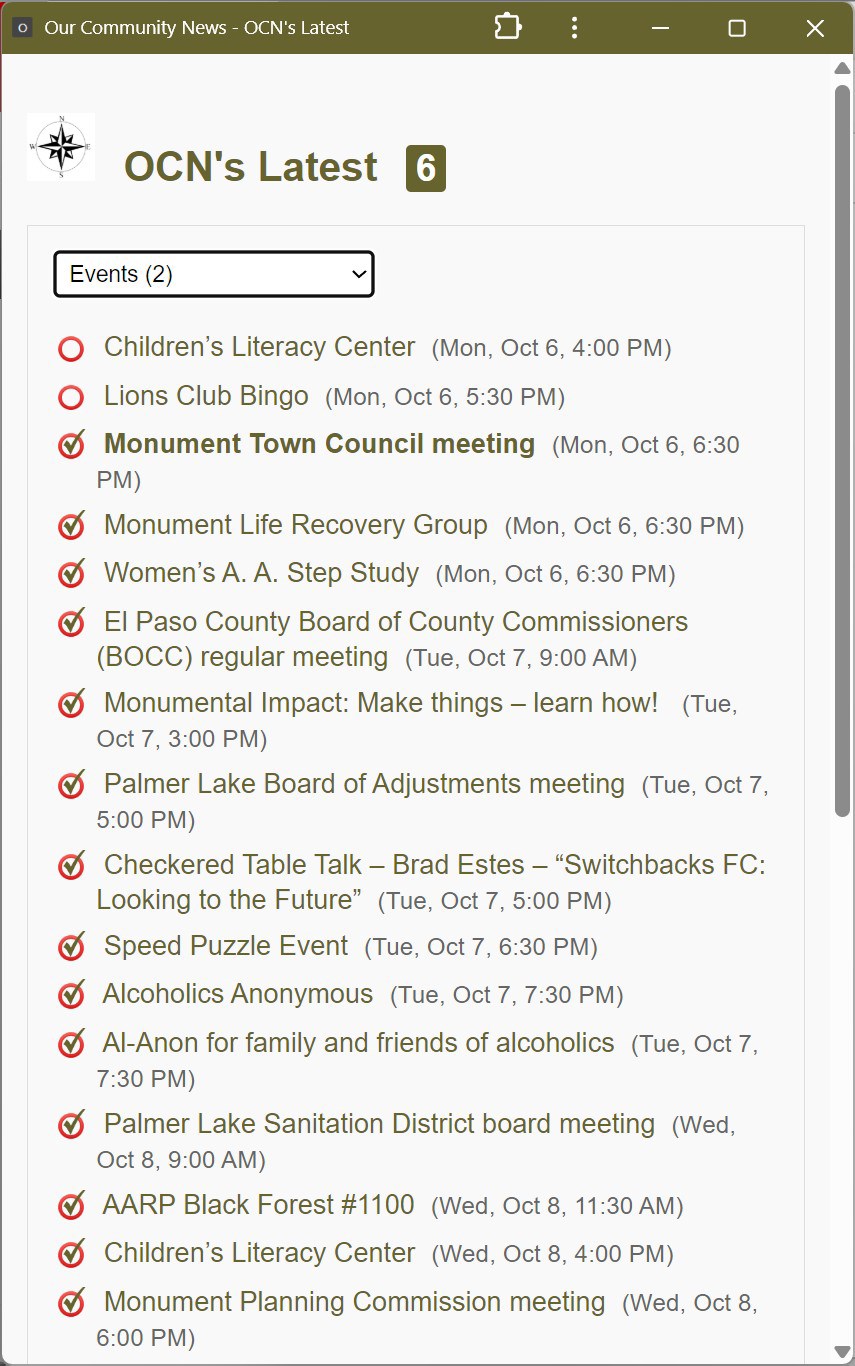The image size is (855, 1366).
Task: Toggle the circle beside Lions Club Bingo
Action: pos(71,398)
